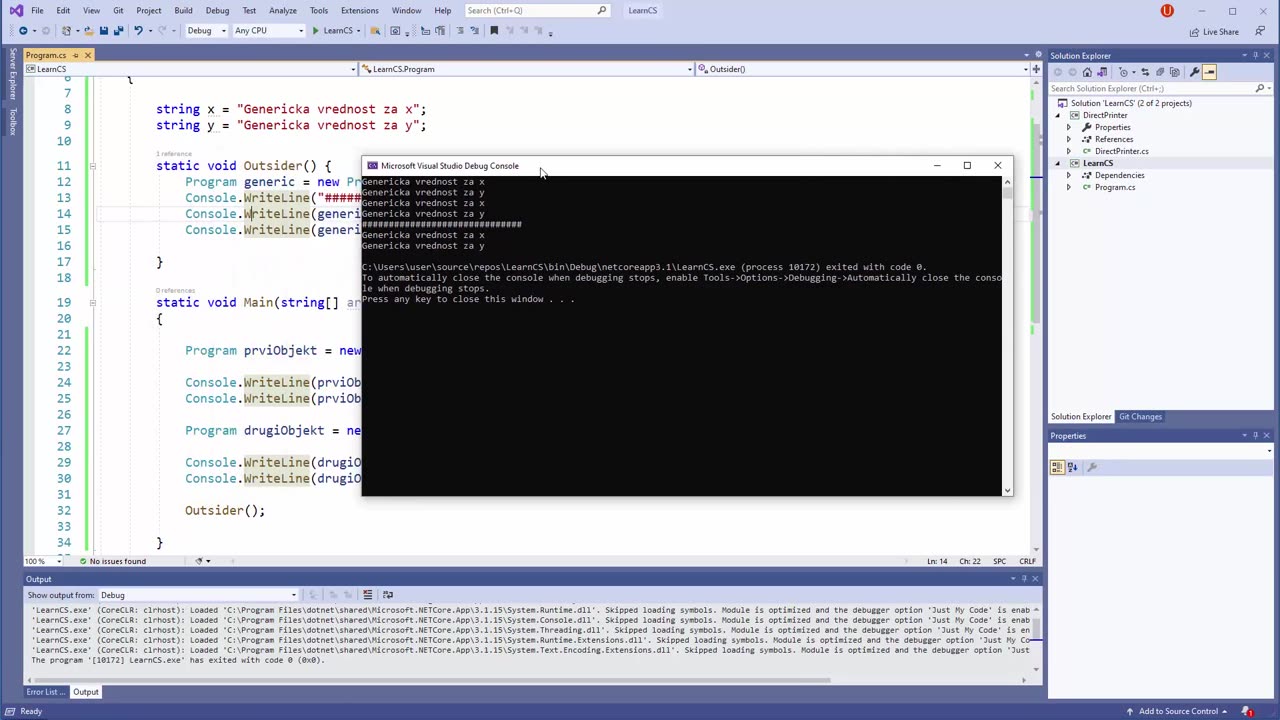Screen dimensions: 1280x720
Task: Switch views icon in Solution Explorer toolbar
Action: pyautogui.click(x=1102, y=72)
